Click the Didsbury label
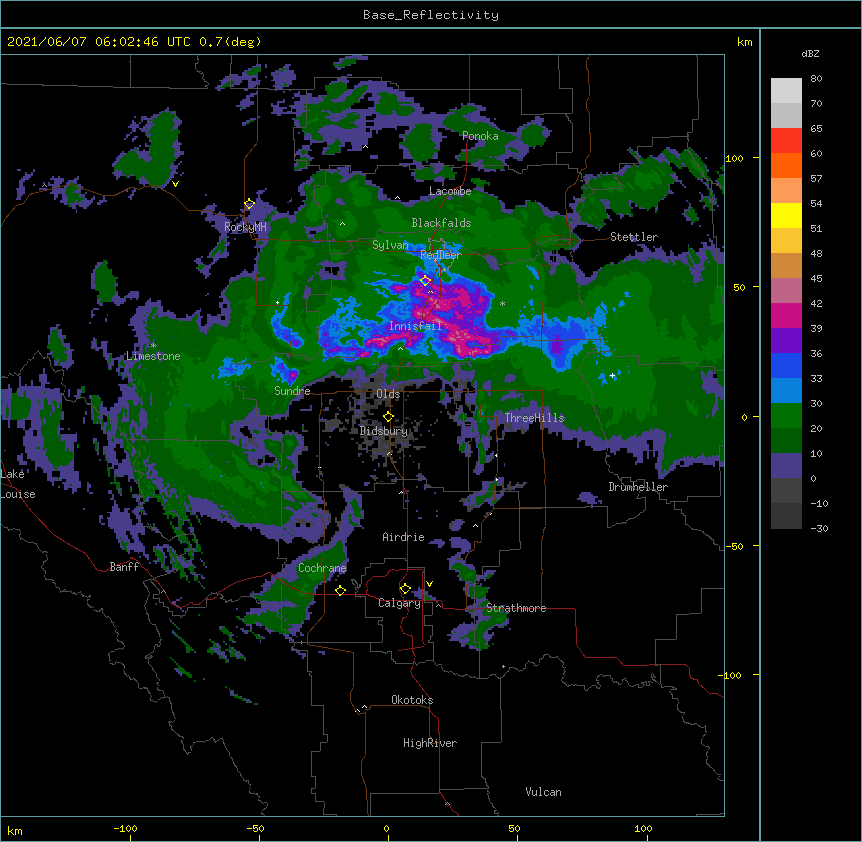 (384, 431)
